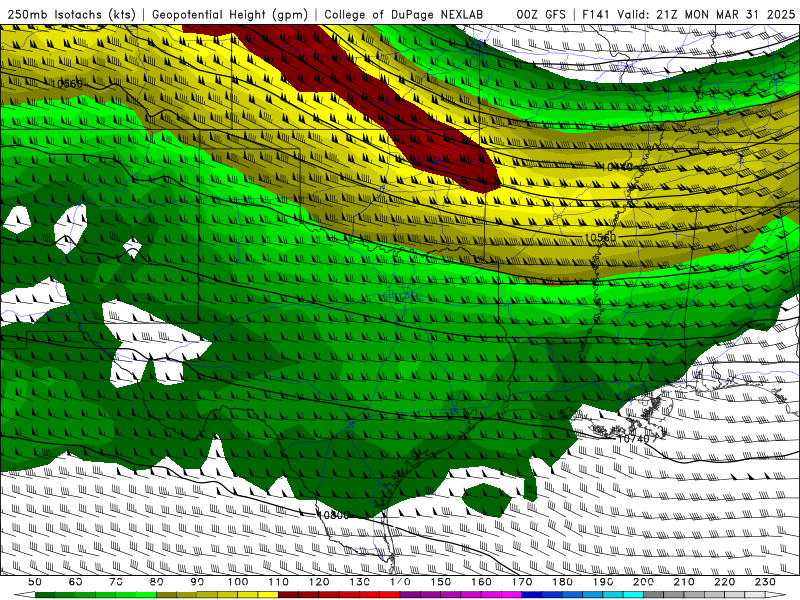Select the bright yellow swatch just left of 110

(268, 595)
